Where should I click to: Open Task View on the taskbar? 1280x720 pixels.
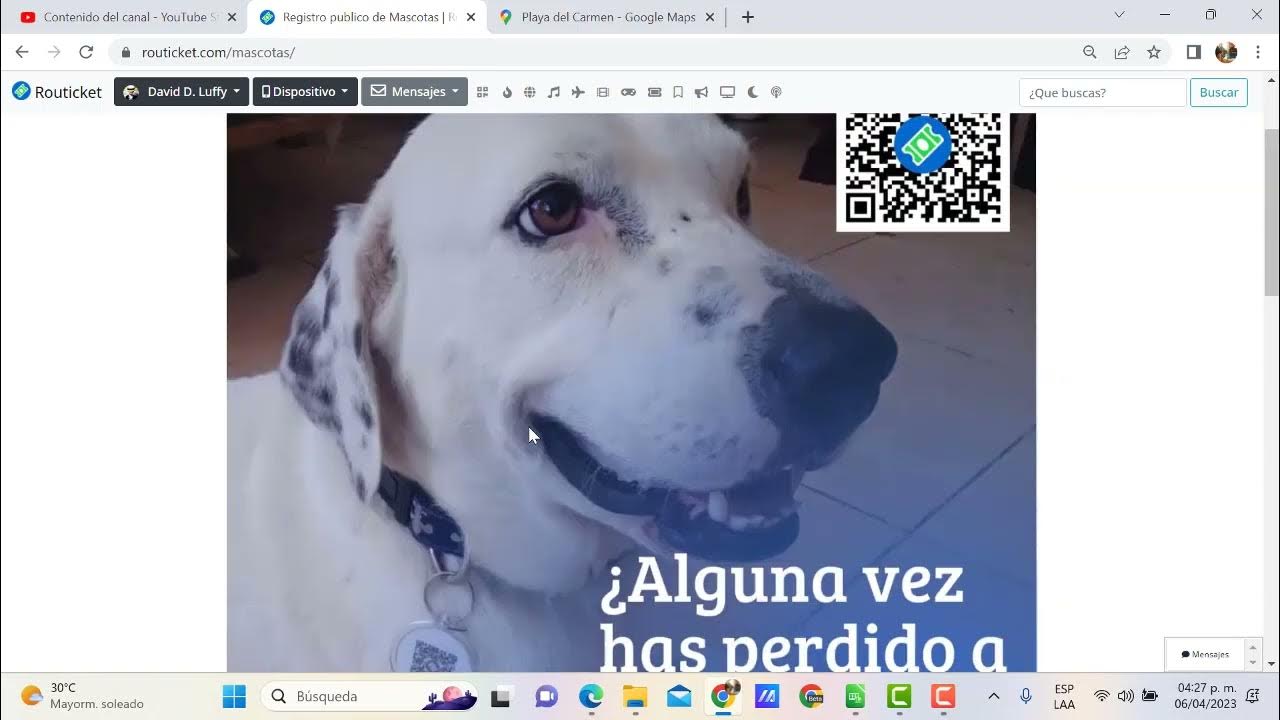coord(501,696)
